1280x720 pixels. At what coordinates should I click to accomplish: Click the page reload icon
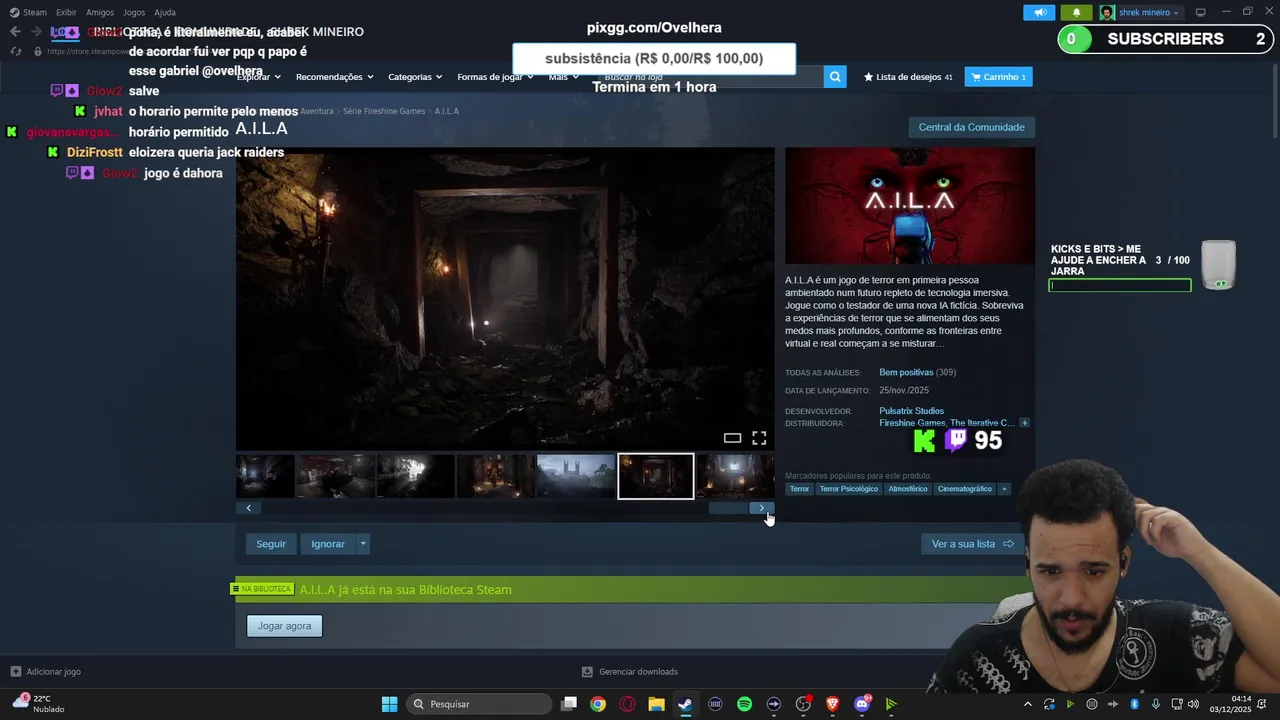pyautogui.click(x=15, y=51)
